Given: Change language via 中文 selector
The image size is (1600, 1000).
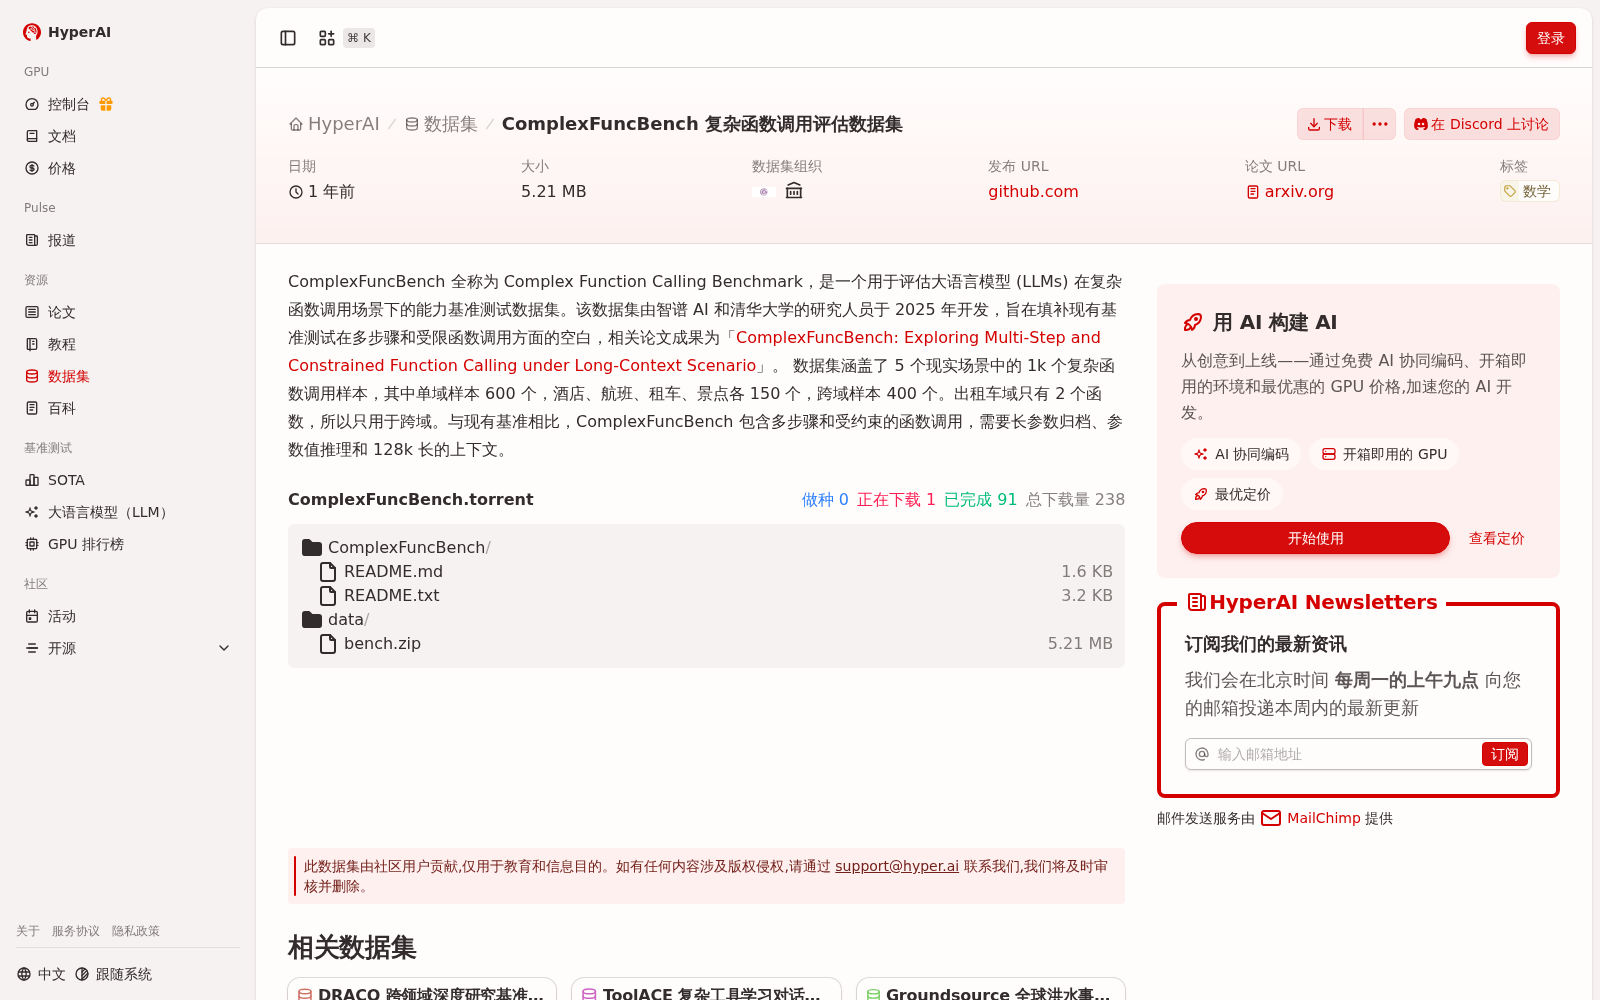Looking at the screenshot, I should (41, 974).
